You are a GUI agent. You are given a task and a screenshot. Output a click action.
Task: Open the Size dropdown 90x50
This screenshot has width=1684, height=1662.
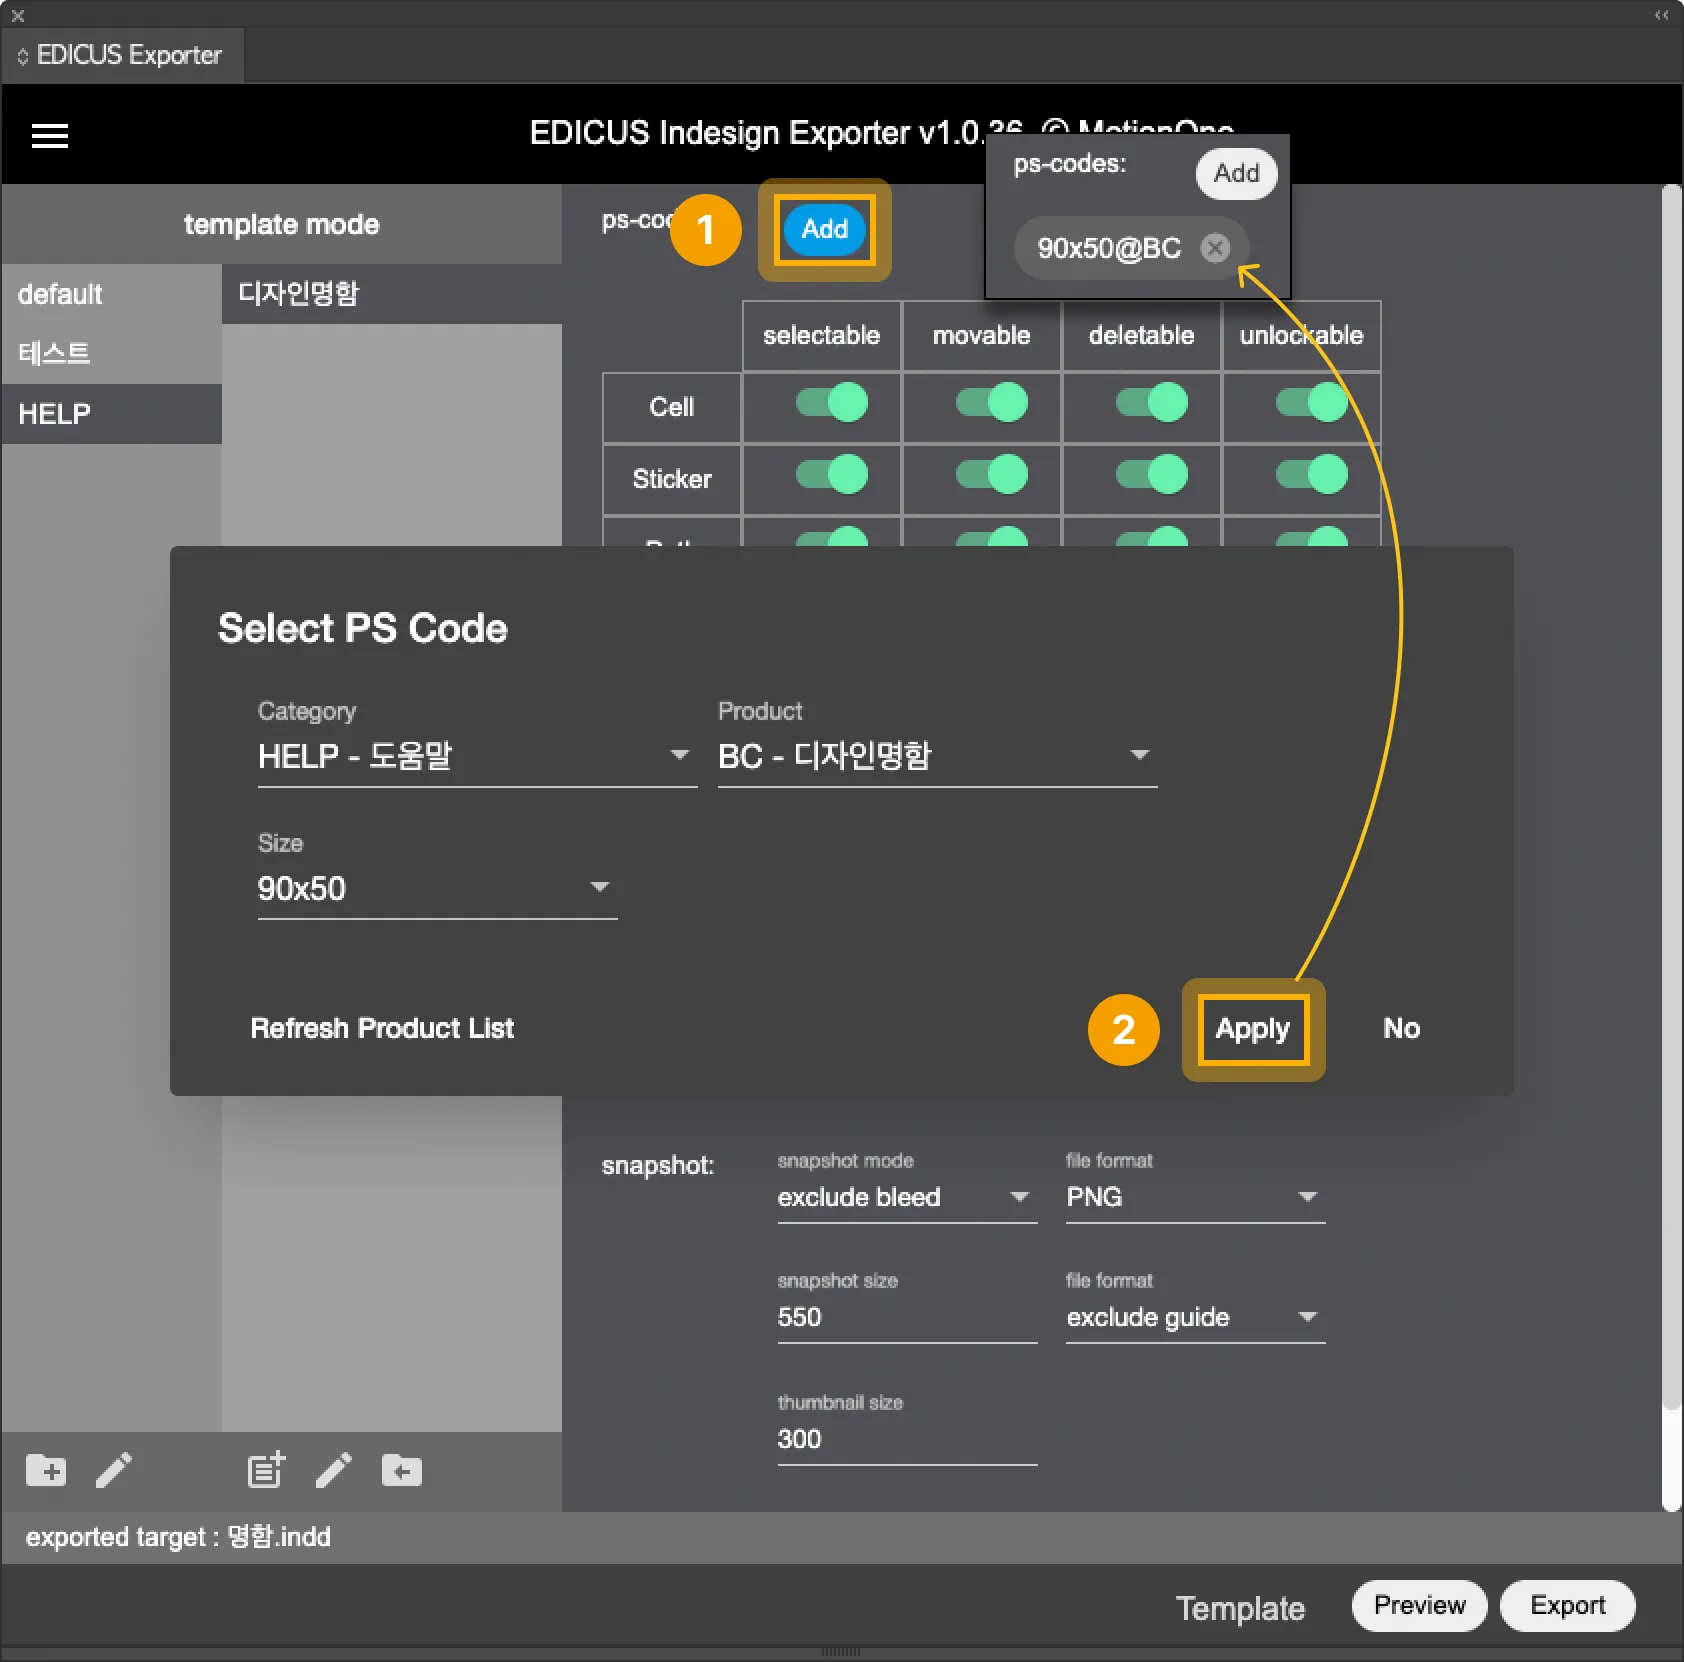pos(437,888)
